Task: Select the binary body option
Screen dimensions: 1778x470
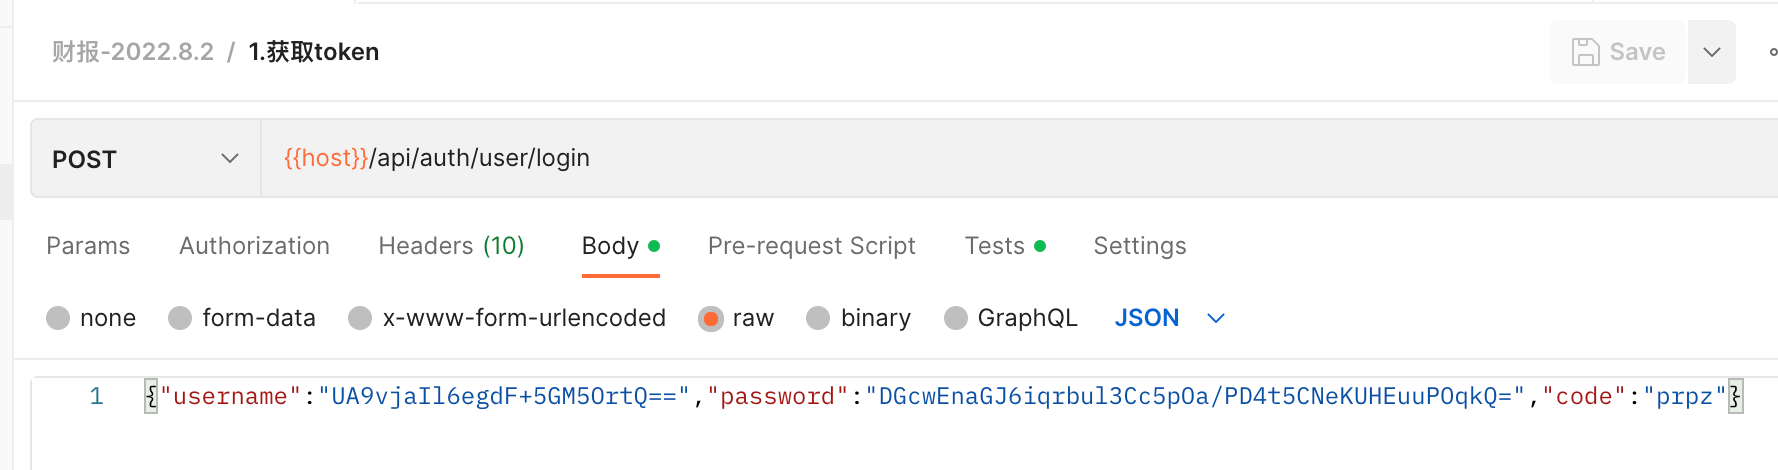Action: (x=819, y=318)
